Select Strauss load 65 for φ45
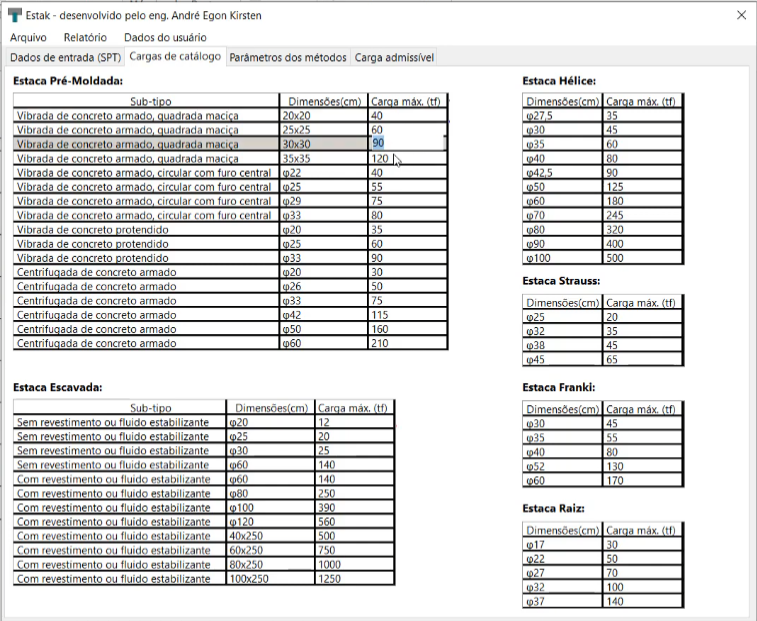Viewport: 757px width, 621px height. pos(643,359)
